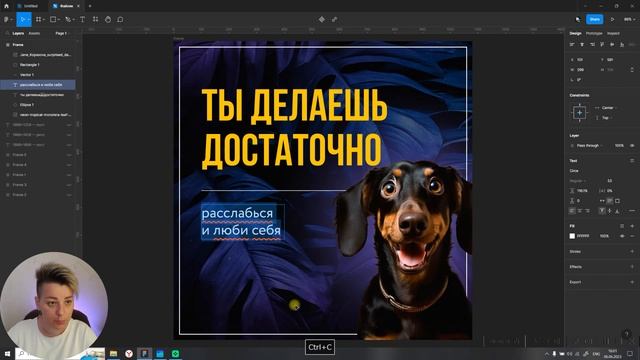Open the Pass through blend mode dropdown
640x360 pixels.
click(x=589, y=145)
